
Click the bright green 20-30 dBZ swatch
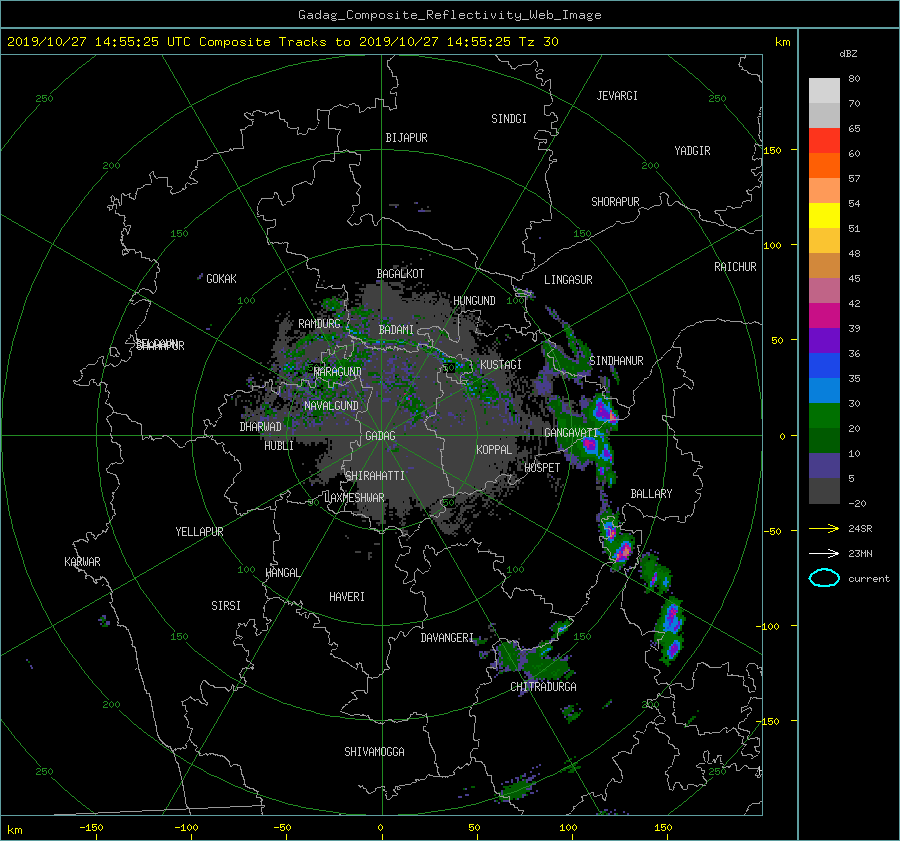click(x=824, y=416)
